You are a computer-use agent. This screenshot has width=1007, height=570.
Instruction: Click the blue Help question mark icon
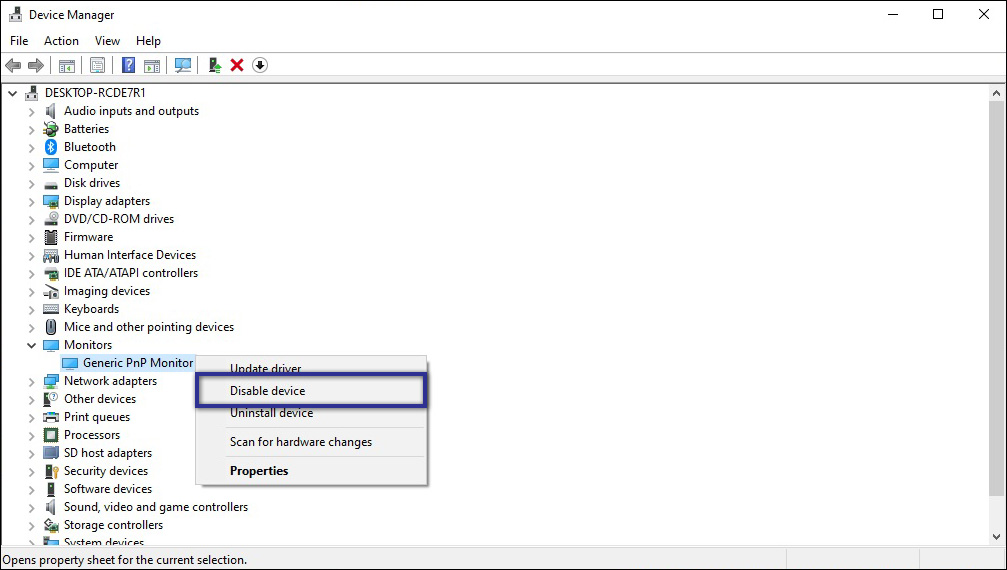(x=128, y=65)
